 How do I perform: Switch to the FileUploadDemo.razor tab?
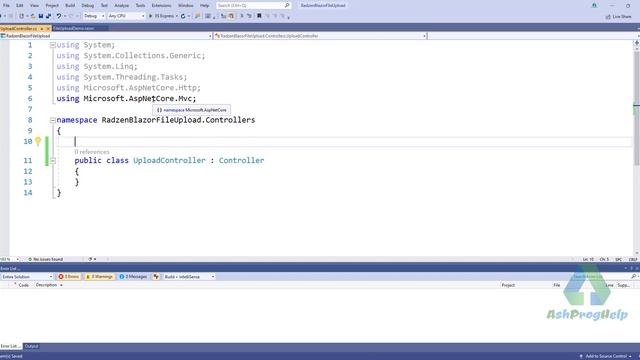(74, 29)
